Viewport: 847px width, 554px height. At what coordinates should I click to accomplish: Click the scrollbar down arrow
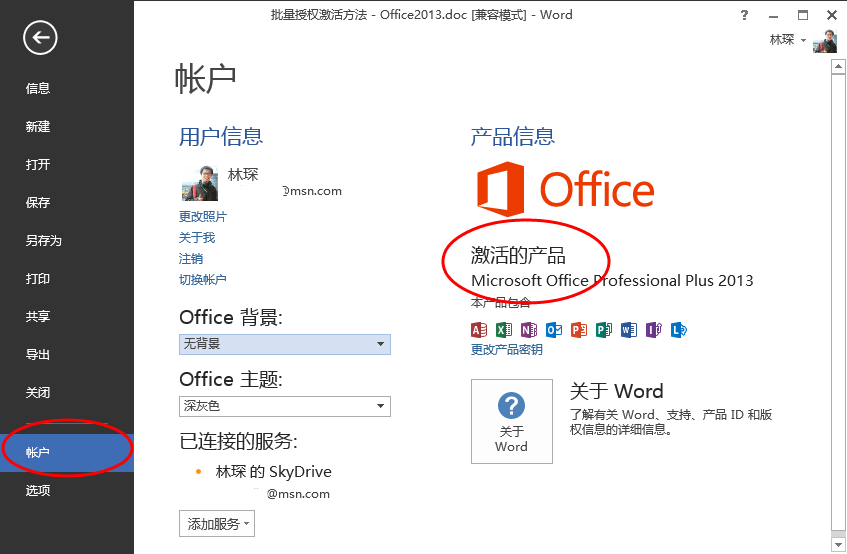(838, 544)
